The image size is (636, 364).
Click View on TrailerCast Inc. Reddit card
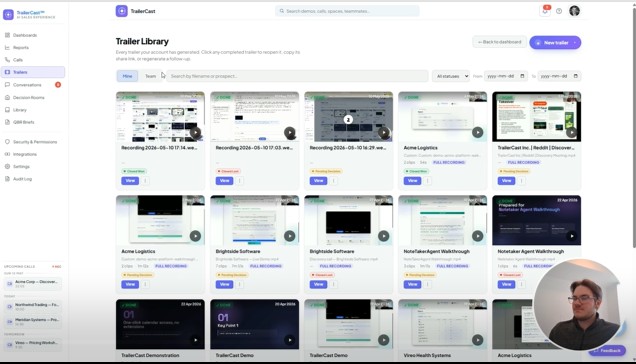click(x=506, y=181)
